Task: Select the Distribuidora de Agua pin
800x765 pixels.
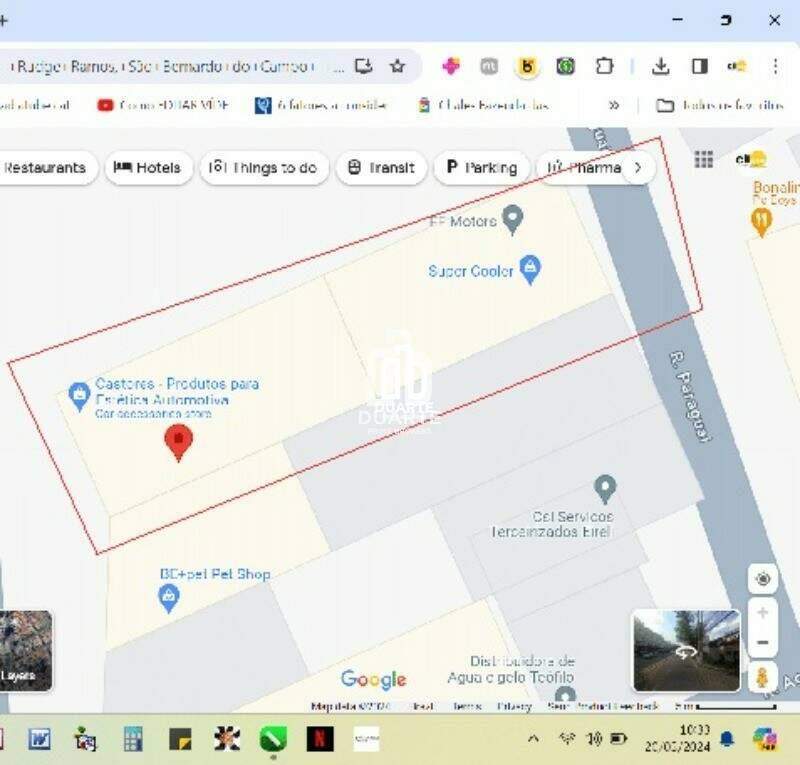Action: click(x=565, y=694)
